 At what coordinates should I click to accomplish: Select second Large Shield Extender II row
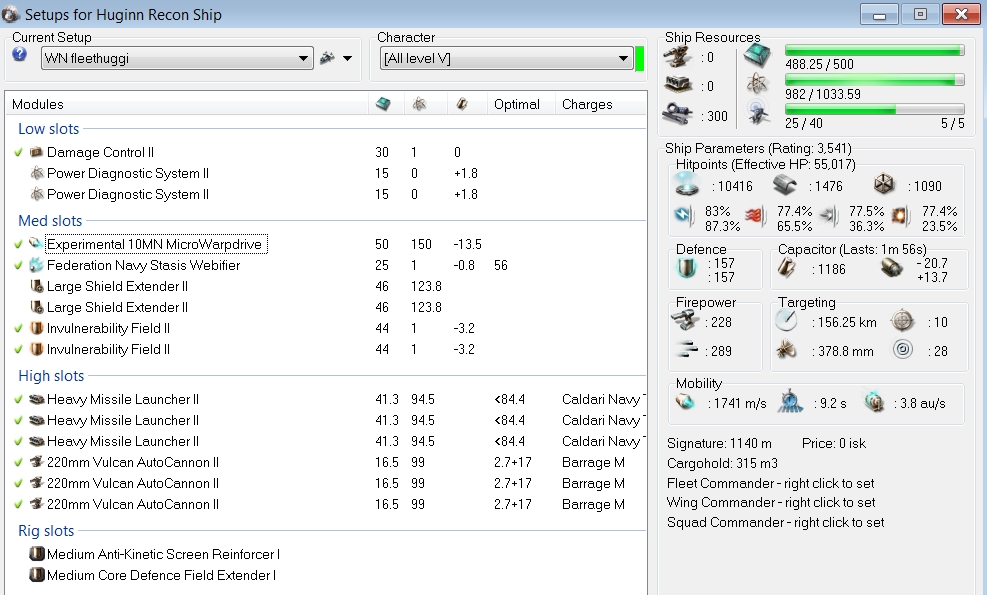tap(327, 307)
